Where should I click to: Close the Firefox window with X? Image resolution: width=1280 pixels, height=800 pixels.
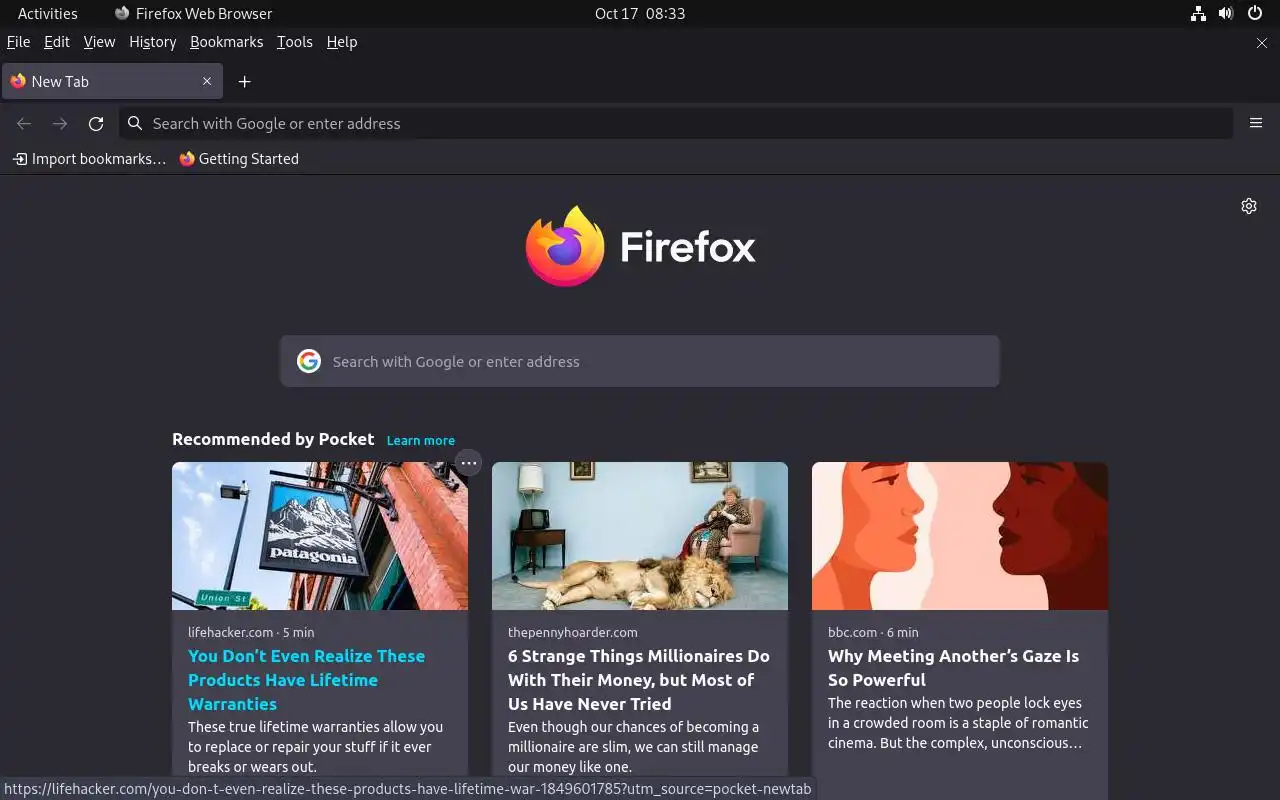[x=1262, y=43]
